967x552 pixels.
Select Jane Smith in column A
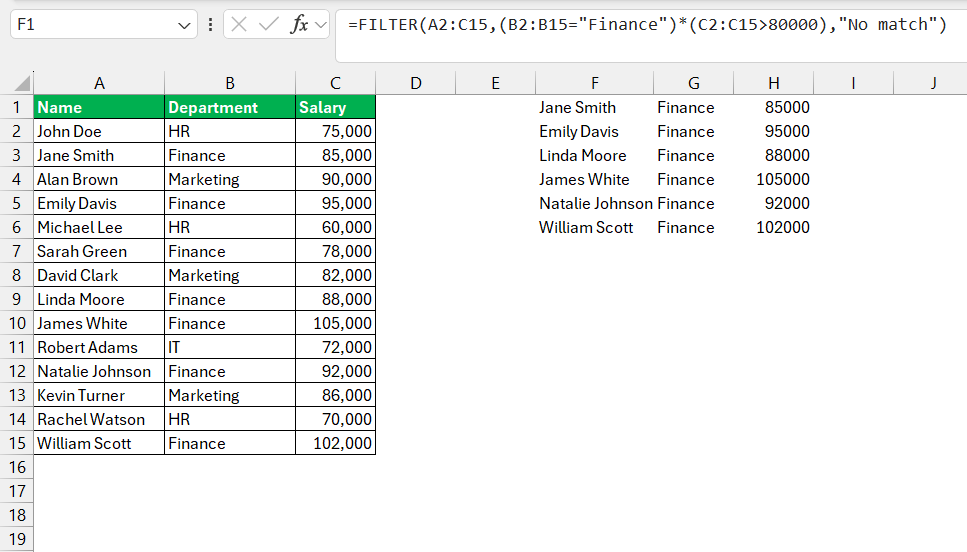pyautogui.click(x=99, y=155)
